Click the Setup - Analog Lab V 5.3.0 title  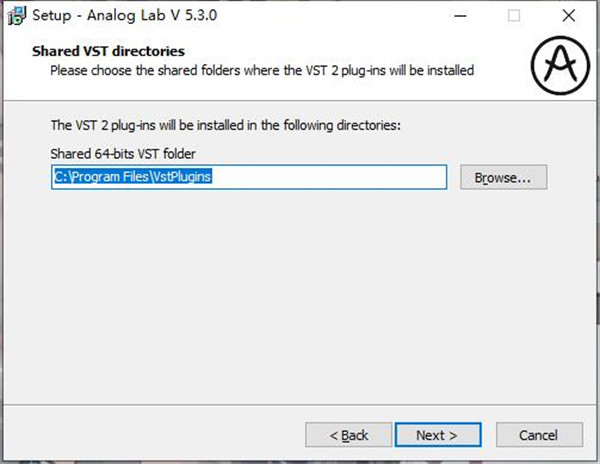125,15
